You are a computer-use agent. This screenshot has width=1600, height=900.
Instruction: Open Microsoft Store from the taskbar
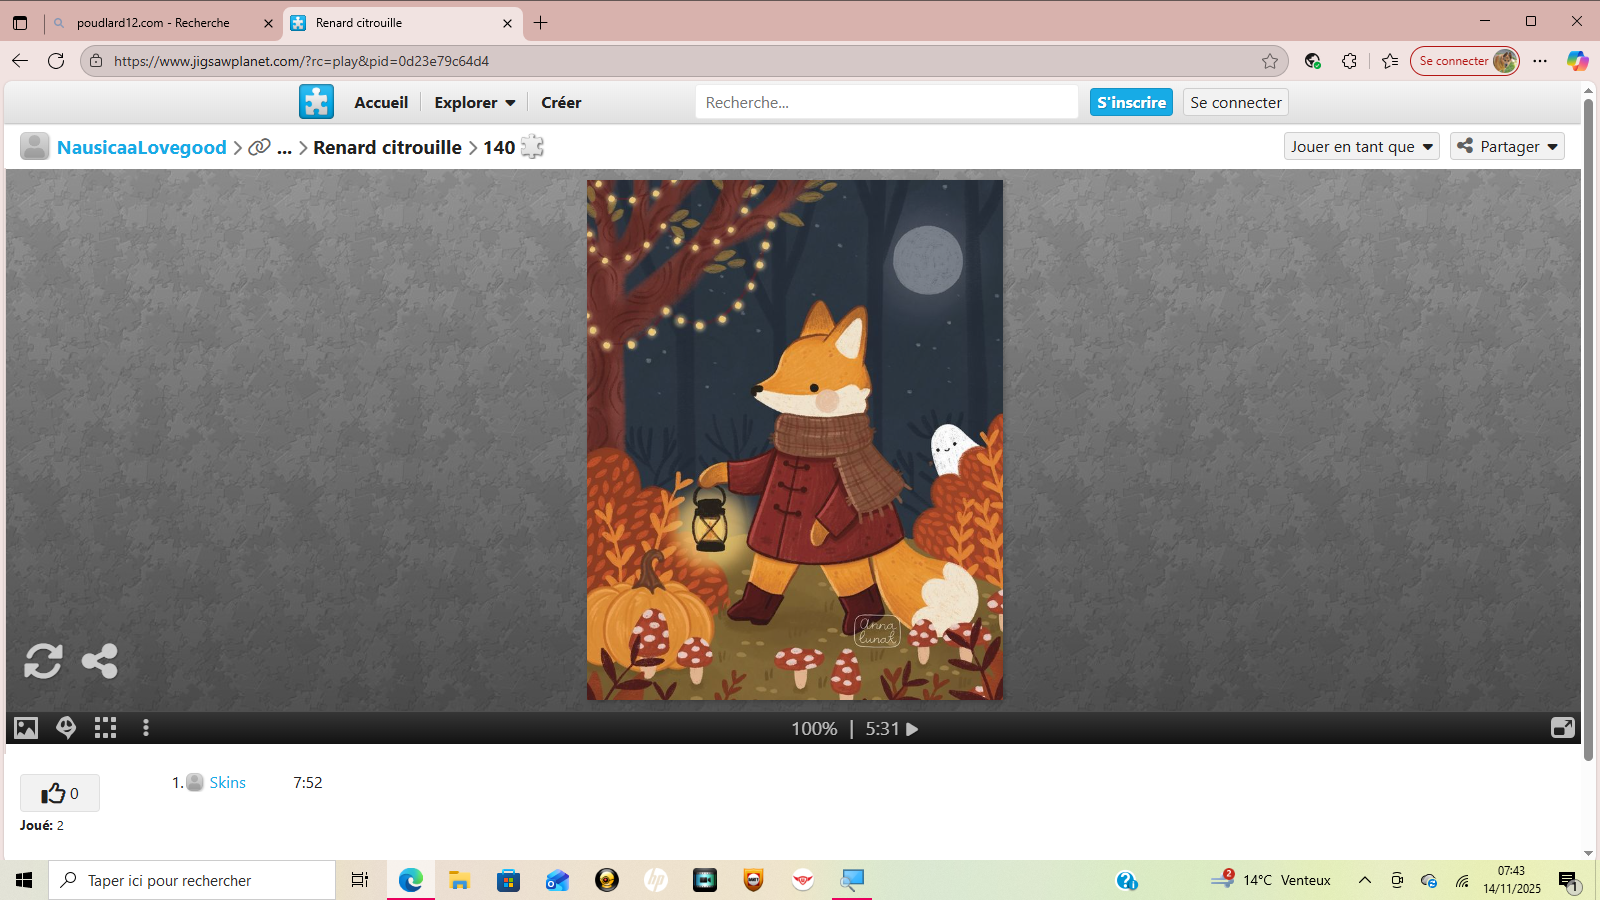pos(508,880)
